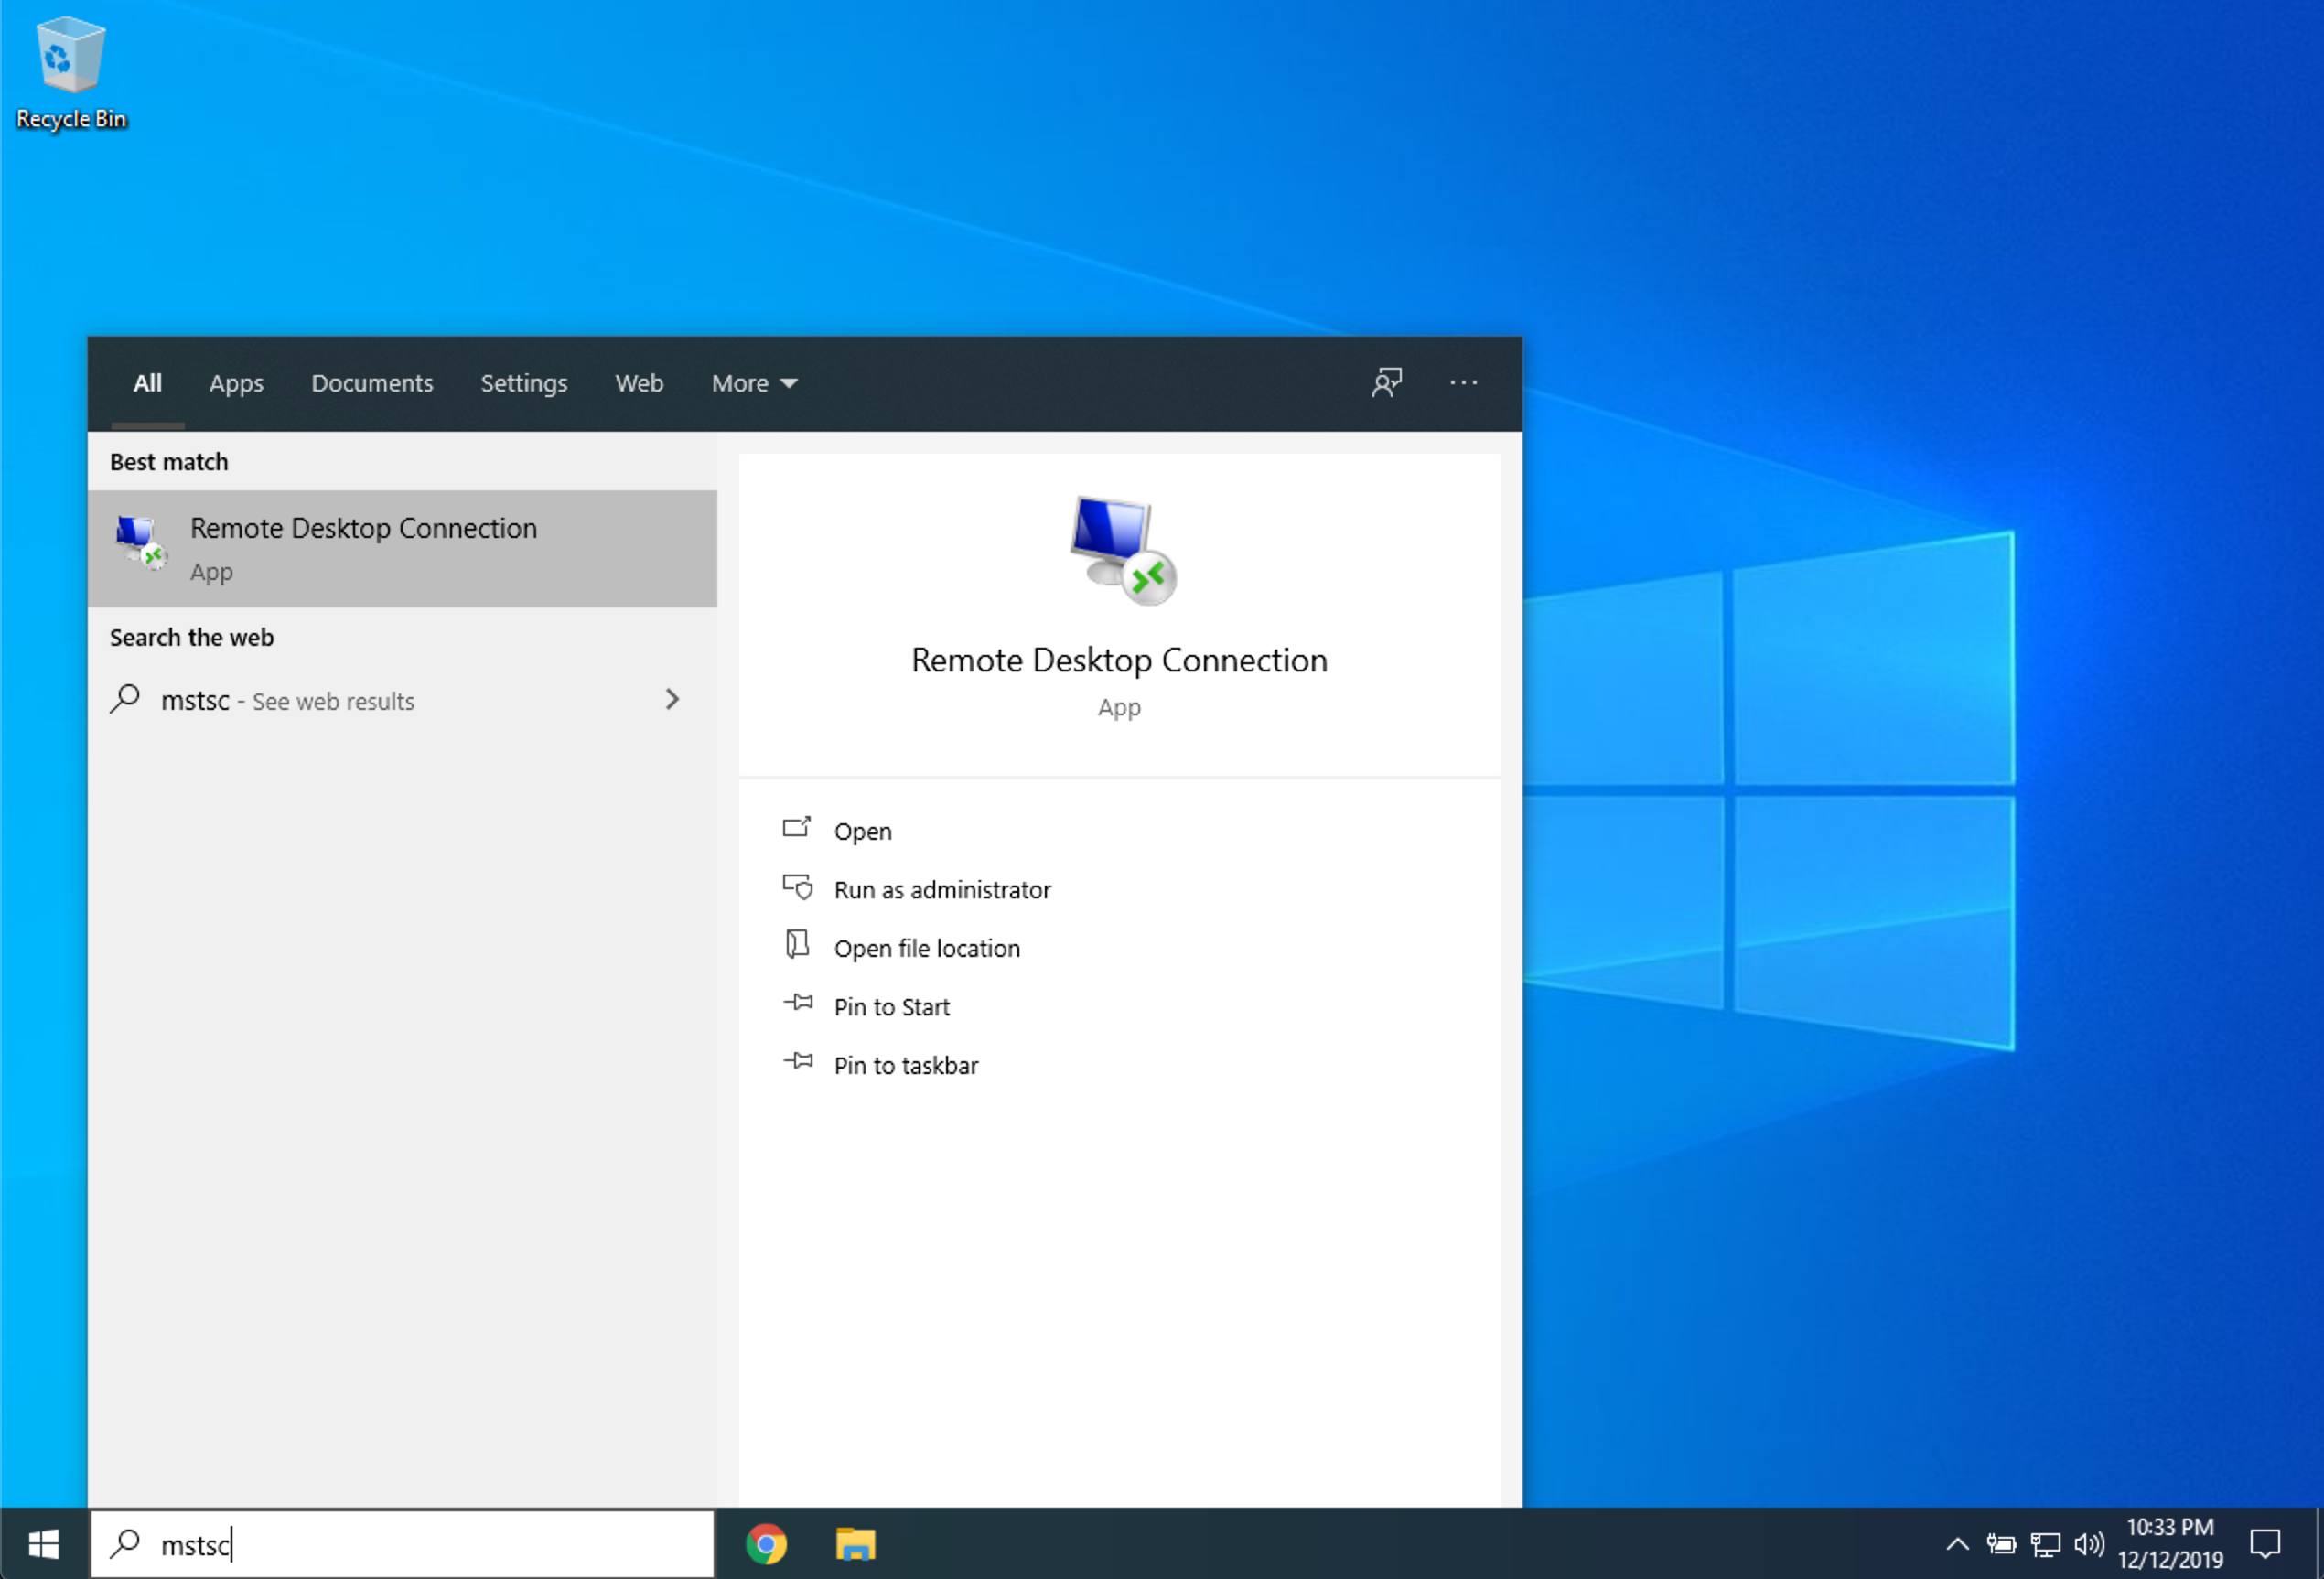Switch to the Apps tab
This screenshot has height=1579, width=2324.
pos(236,383)
